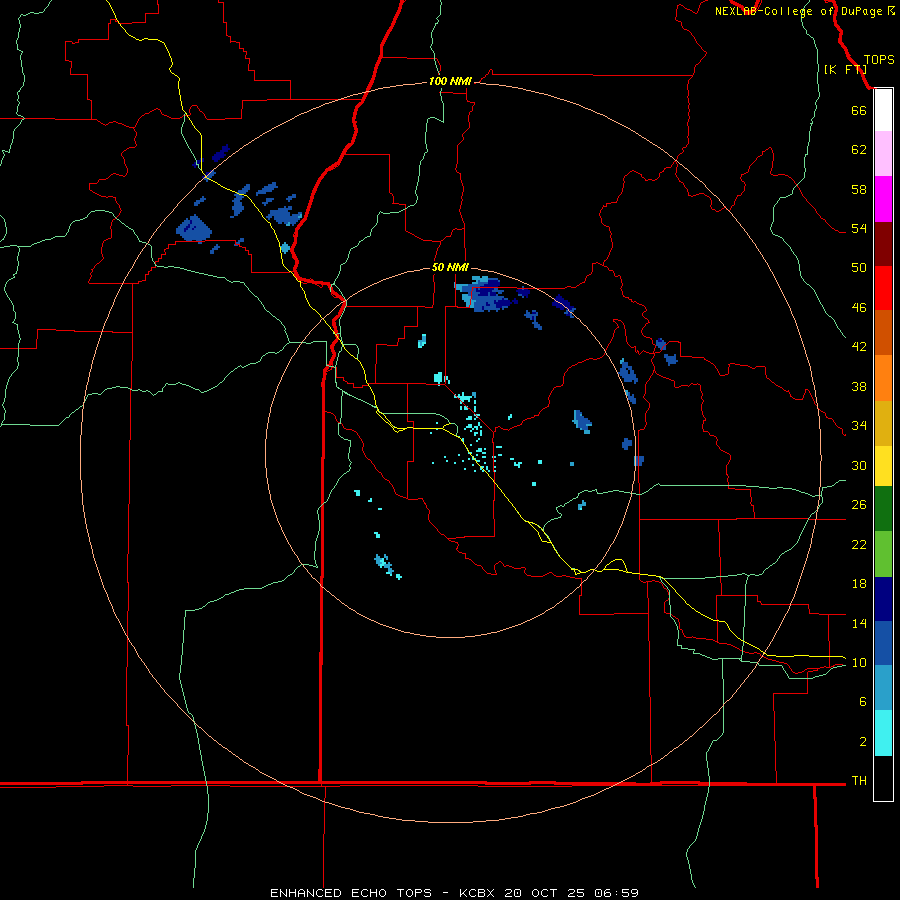The height and width of the screenshot is (900, 900).
Task: Pick the dark maroon legend swatch
Action: (883, 244)
